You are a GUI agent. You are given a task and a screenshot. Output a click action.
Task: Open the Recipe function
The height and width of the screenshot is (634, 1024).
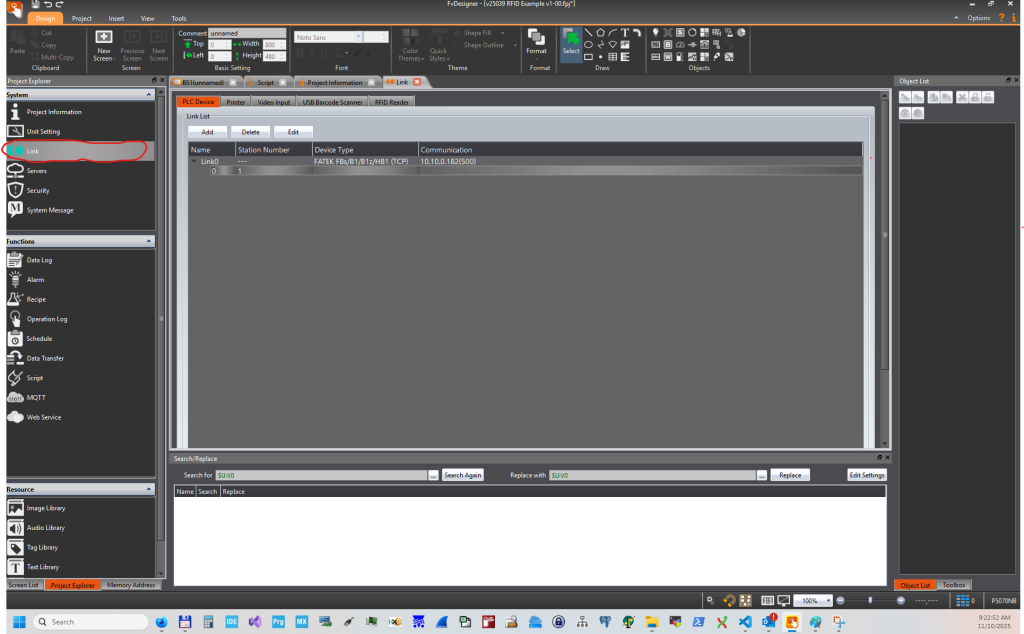[36, 299]
